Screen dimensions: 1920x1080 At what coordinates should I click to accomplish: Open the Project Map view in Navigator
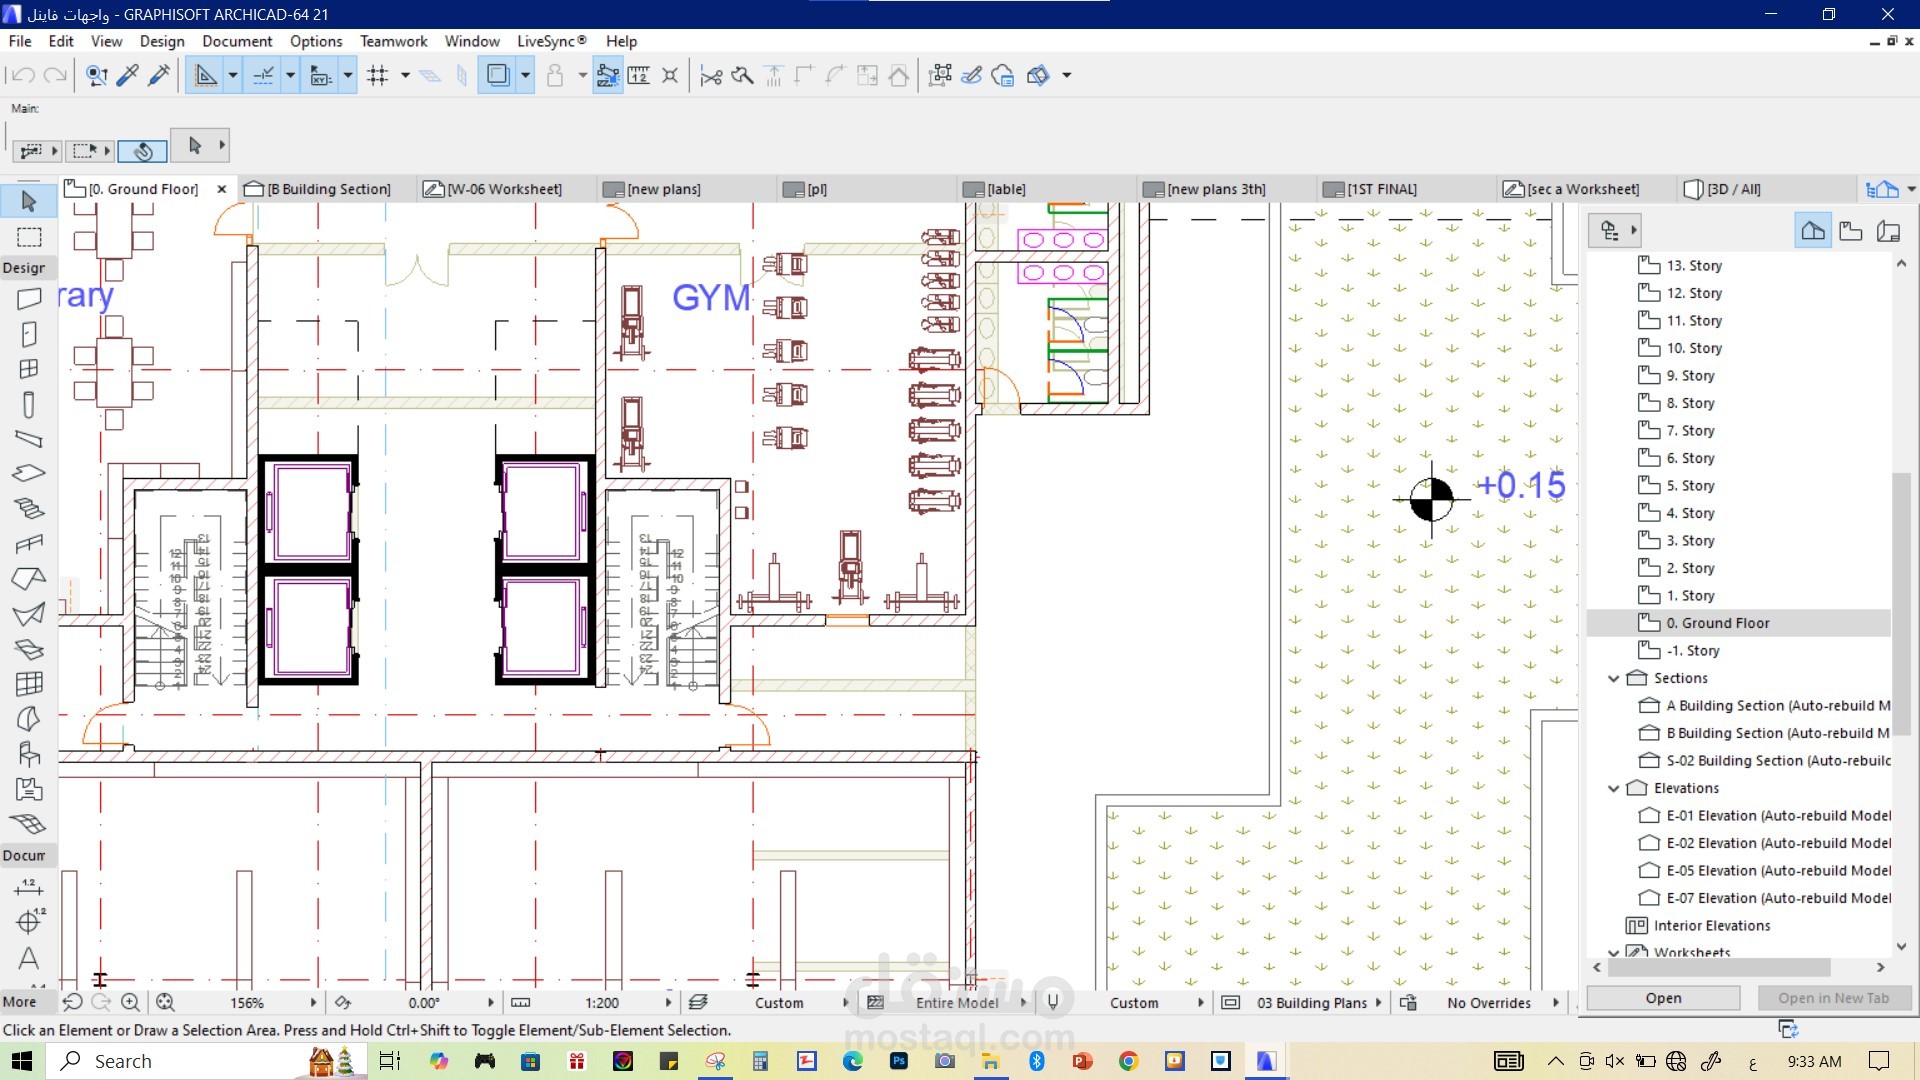[1813, 231]
